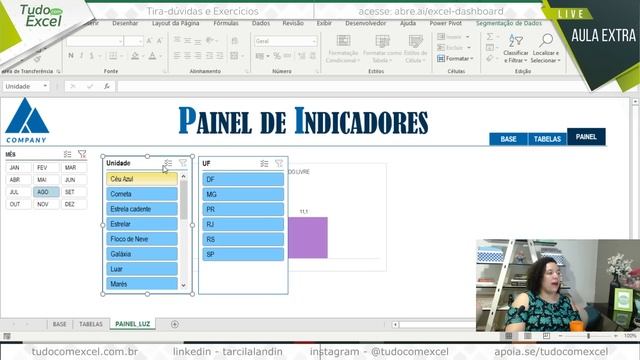Viewport: 640px width, 360px height.
Task: Confirm the formula bar entry checkmark
Action: 90,86
